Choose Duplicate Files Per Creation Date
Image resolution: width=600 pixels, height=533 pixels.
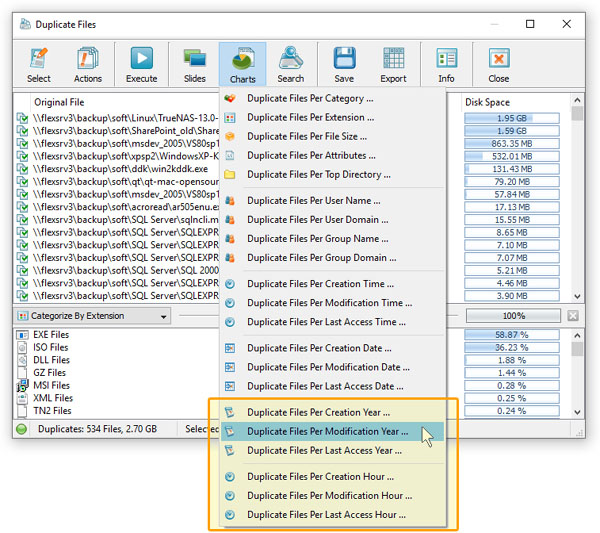(x=332, y=349)
